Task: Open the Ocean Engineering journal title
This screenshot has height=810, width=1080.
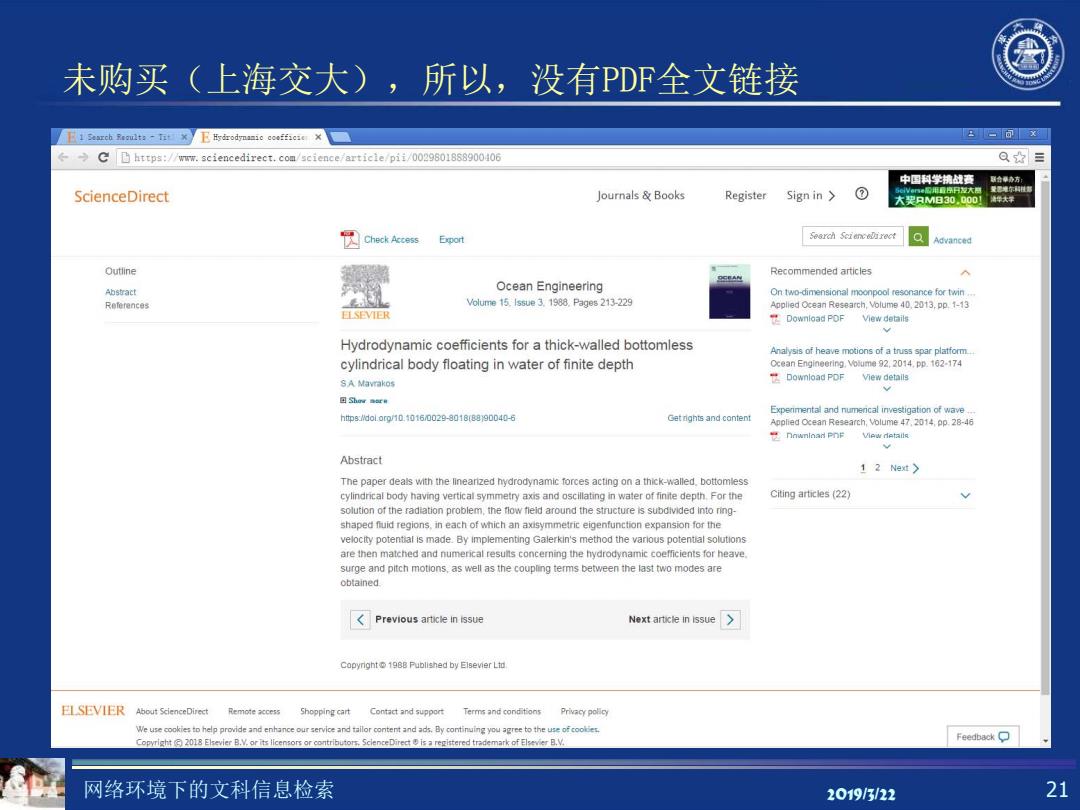Action: pyautogui.click(x=549, y=286)
